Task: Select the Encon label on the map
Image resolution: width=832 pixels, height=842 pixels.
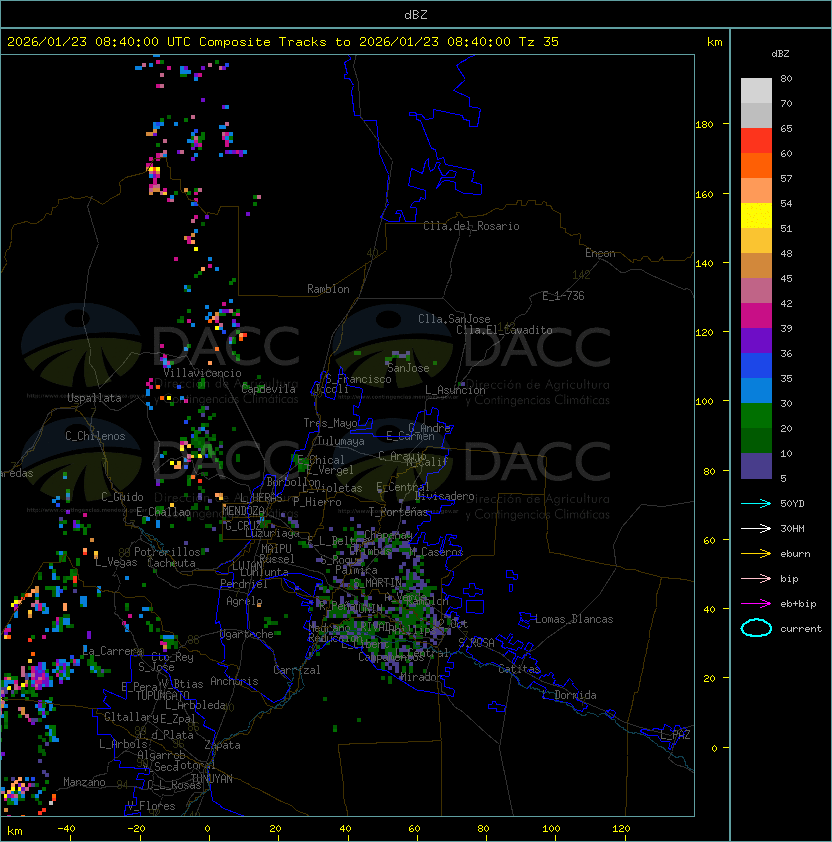Action: [x=600, y=253]
